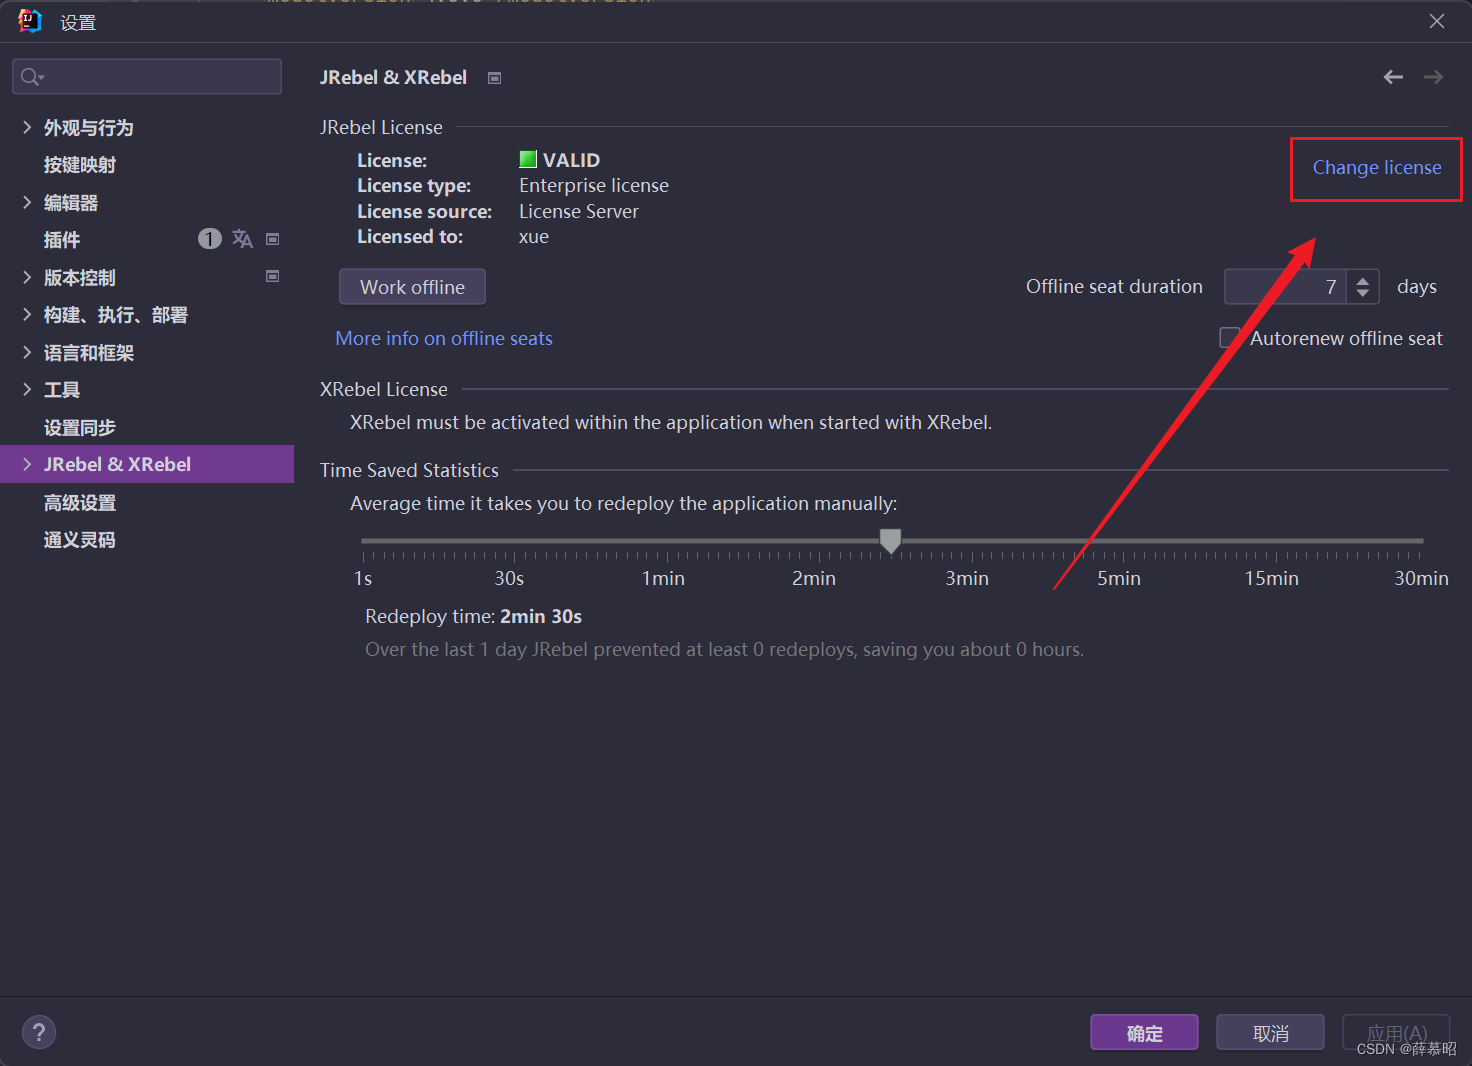Open 插件 settings page
The height and width of the screenshot is (1066, 1472).
coord(62,240)
